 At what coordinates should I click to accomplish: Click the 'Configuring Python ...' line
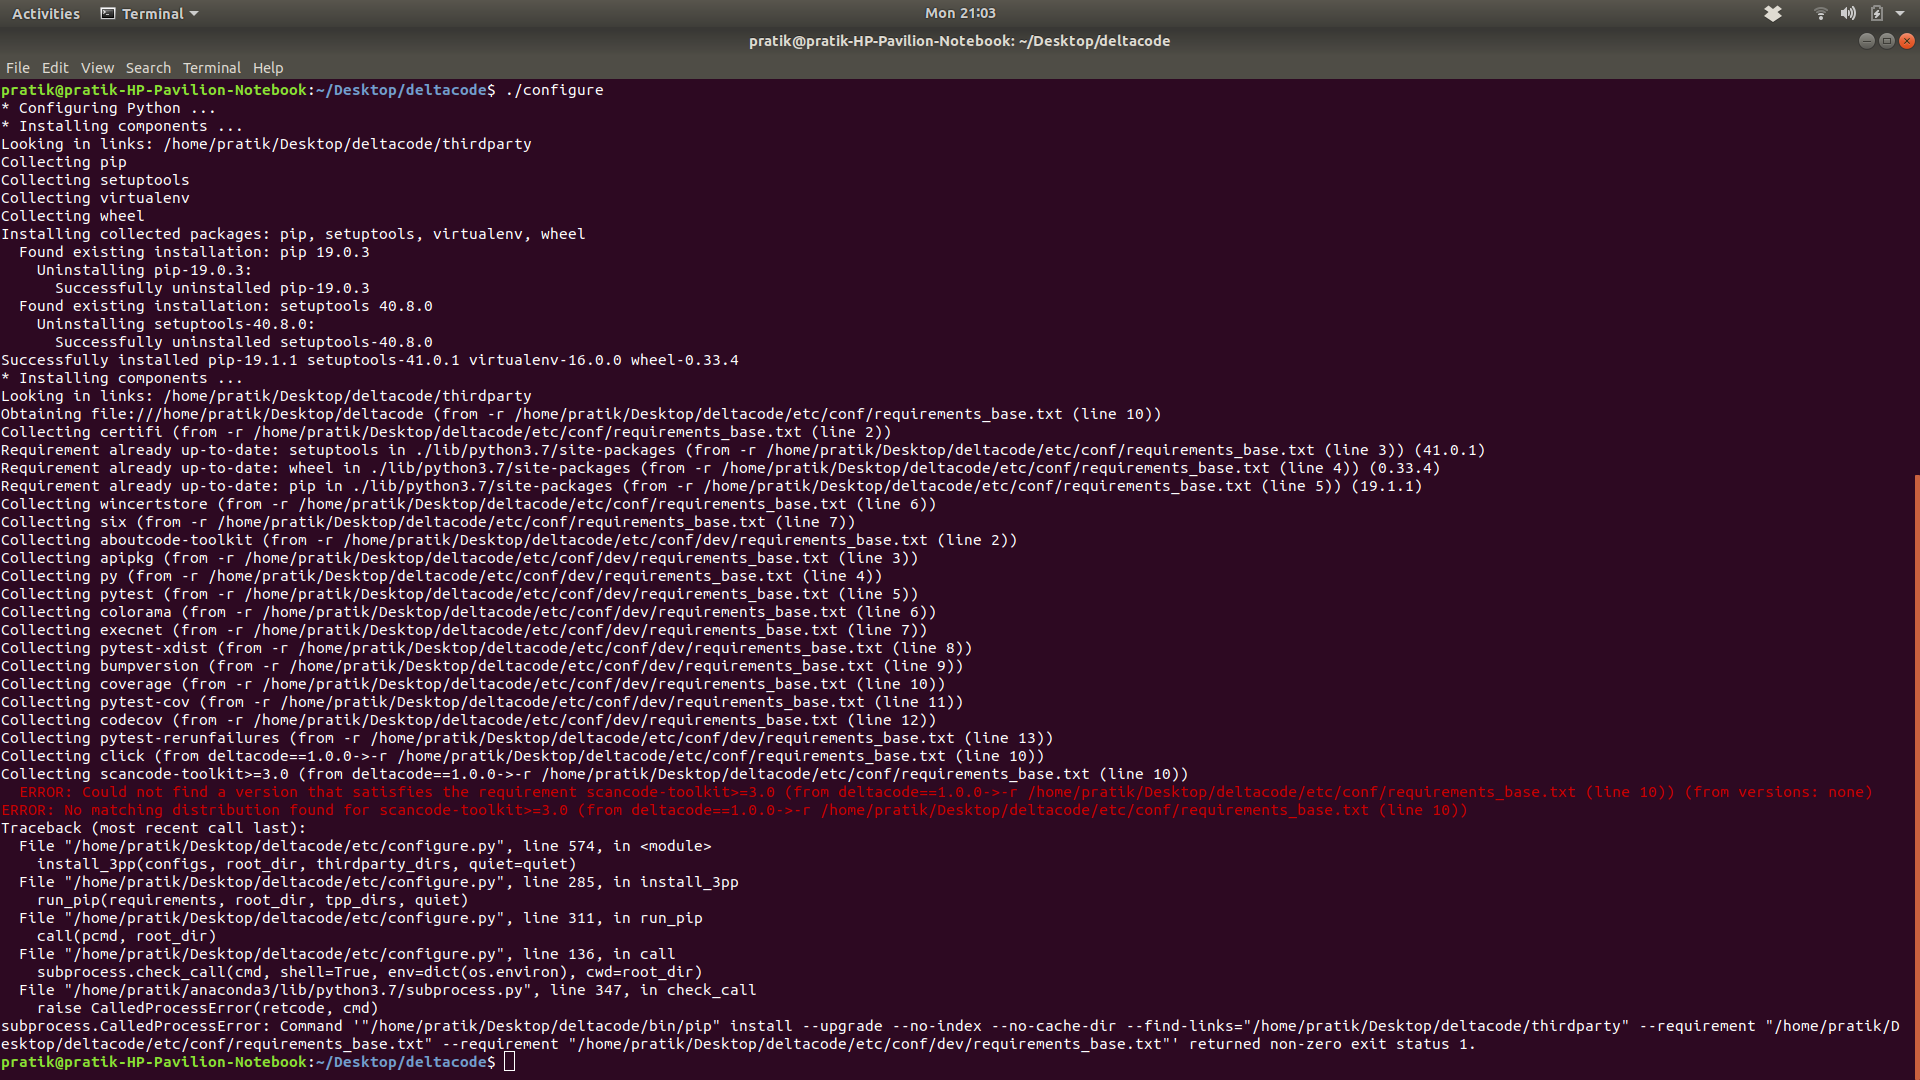[108, 108]
